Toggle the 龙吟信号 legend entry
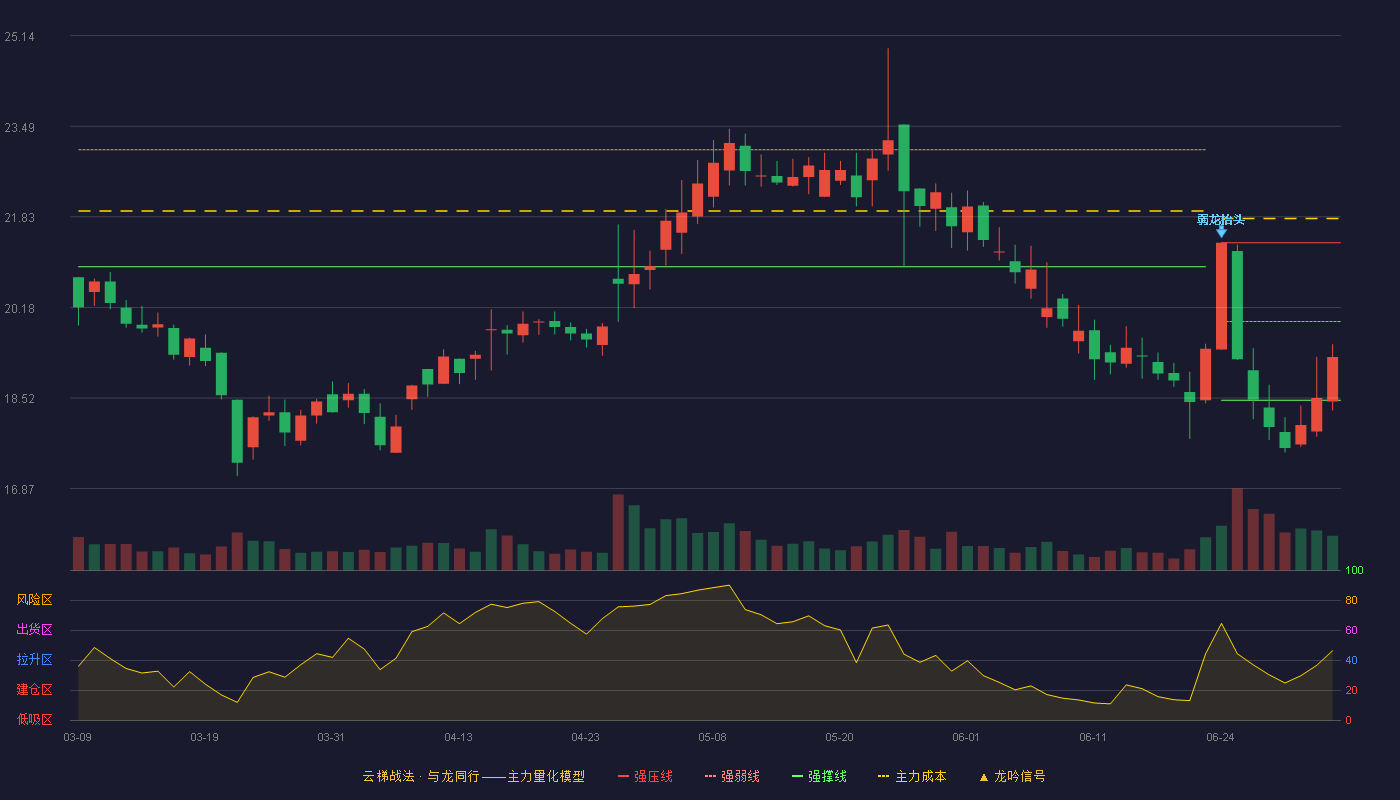Viewport: 1400px width, 800px height. tap(1011, 776)
